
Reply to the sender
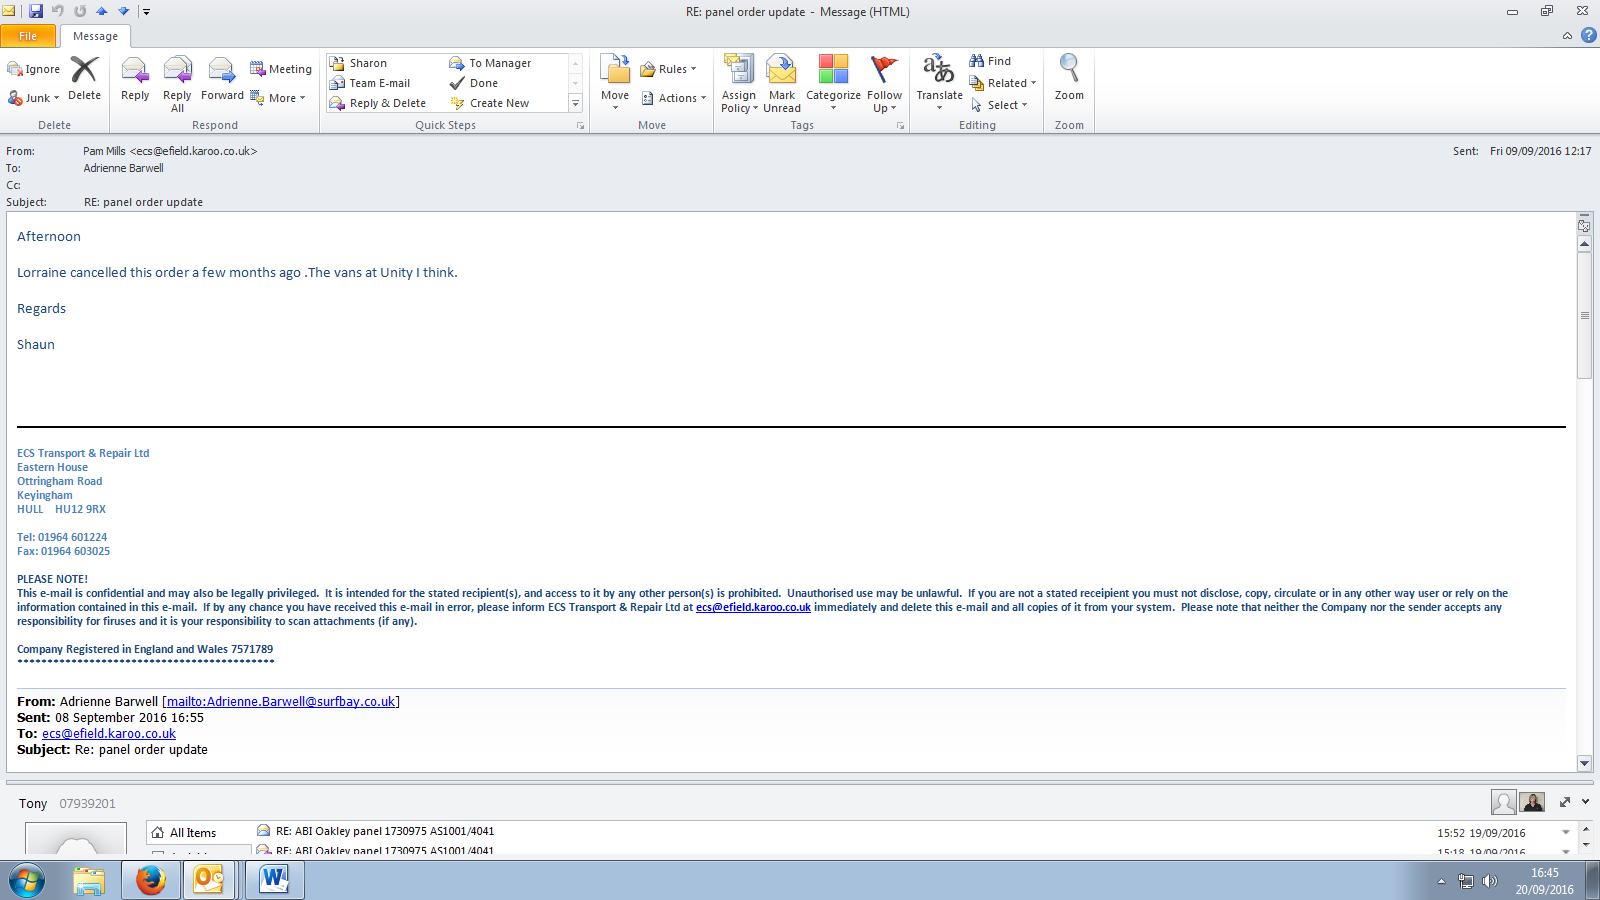coord(135,79)
